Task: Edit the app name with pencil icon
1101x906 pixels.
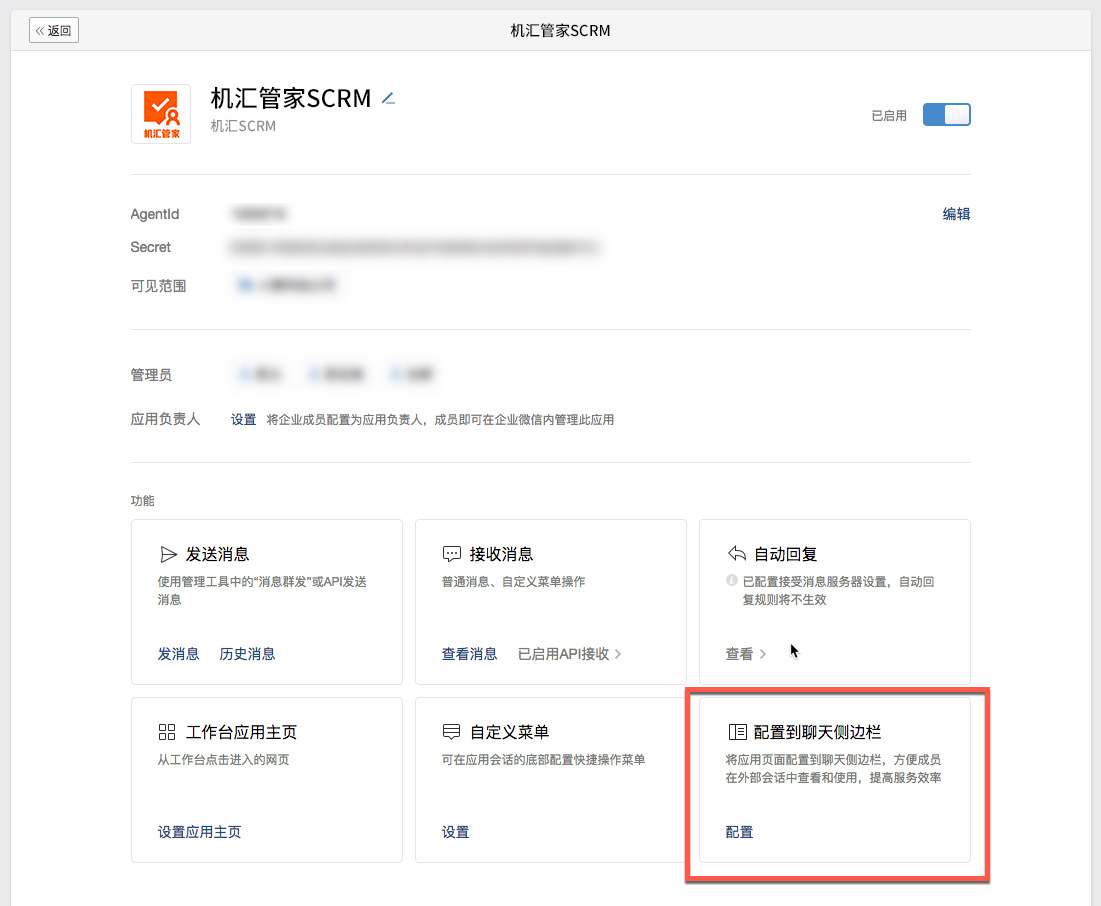Action: [388, 99]
